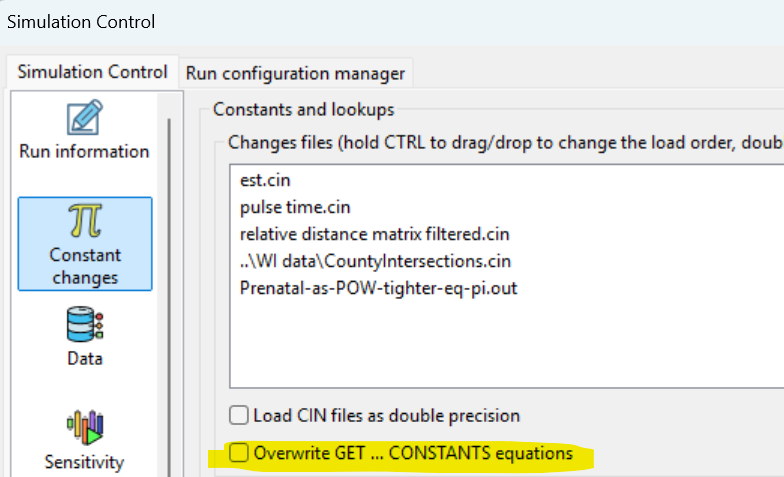Click the Simulation Control window title

81,22
